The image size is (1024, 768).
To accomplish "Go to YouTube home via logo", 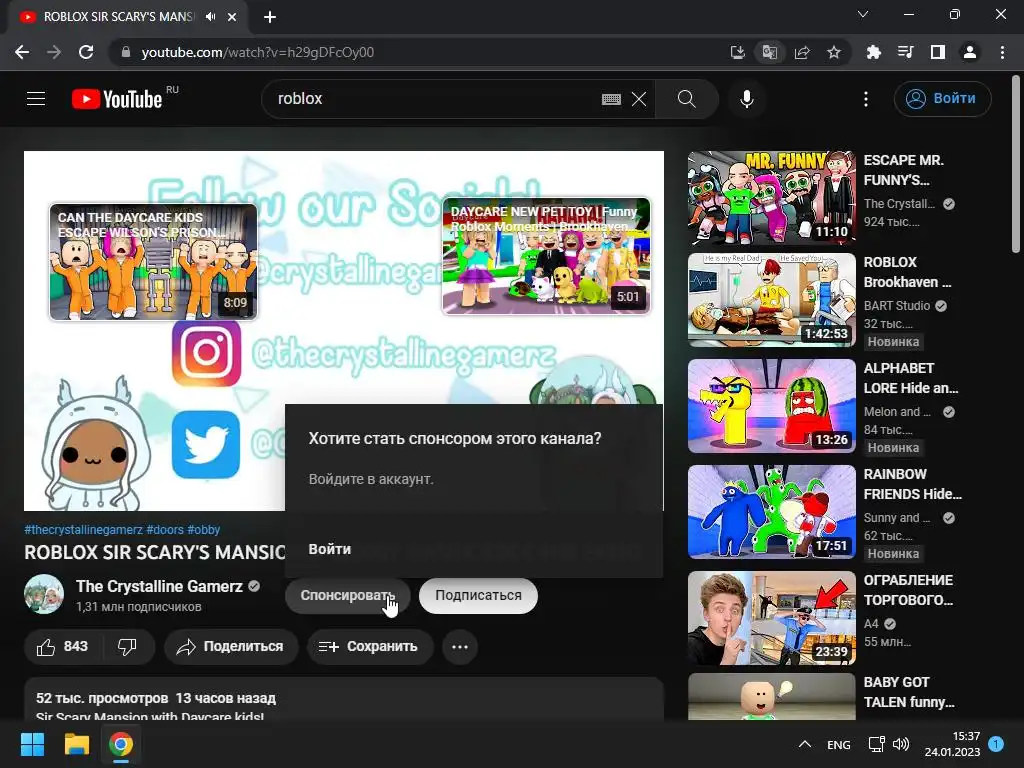I will coord(118,99).
